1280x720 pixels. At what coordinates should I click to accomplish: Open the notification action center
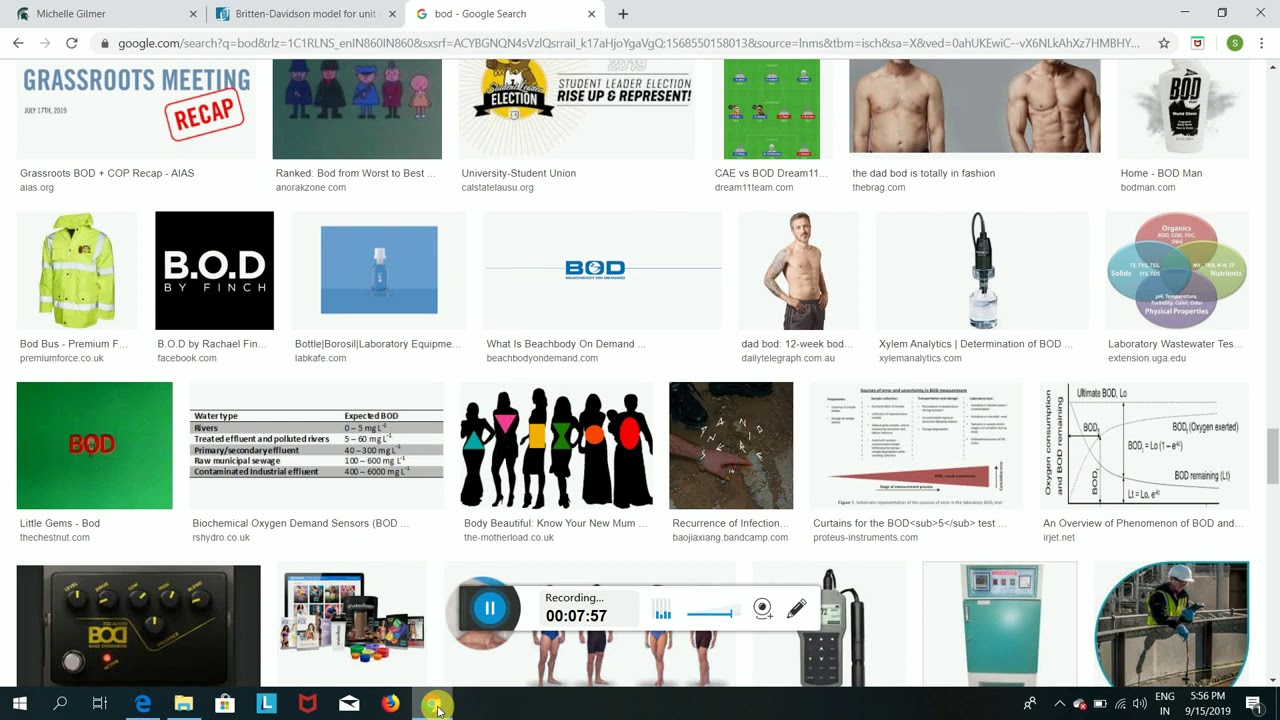click(x=1253, y=704)
